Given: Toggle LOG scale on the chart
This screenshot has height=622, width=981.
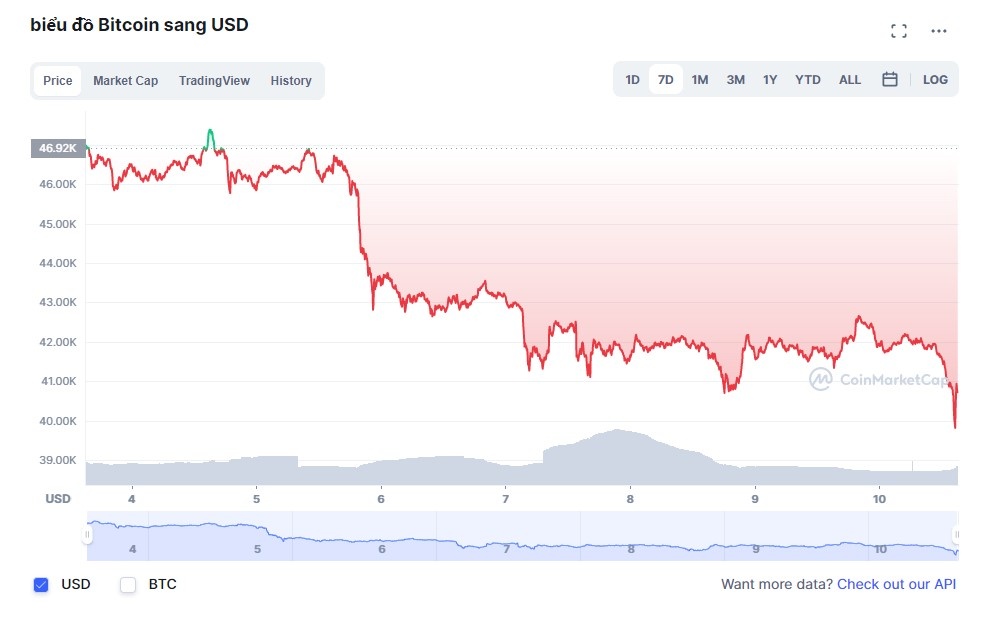Looking at the screenshot, I should click(x=935, y=80).
